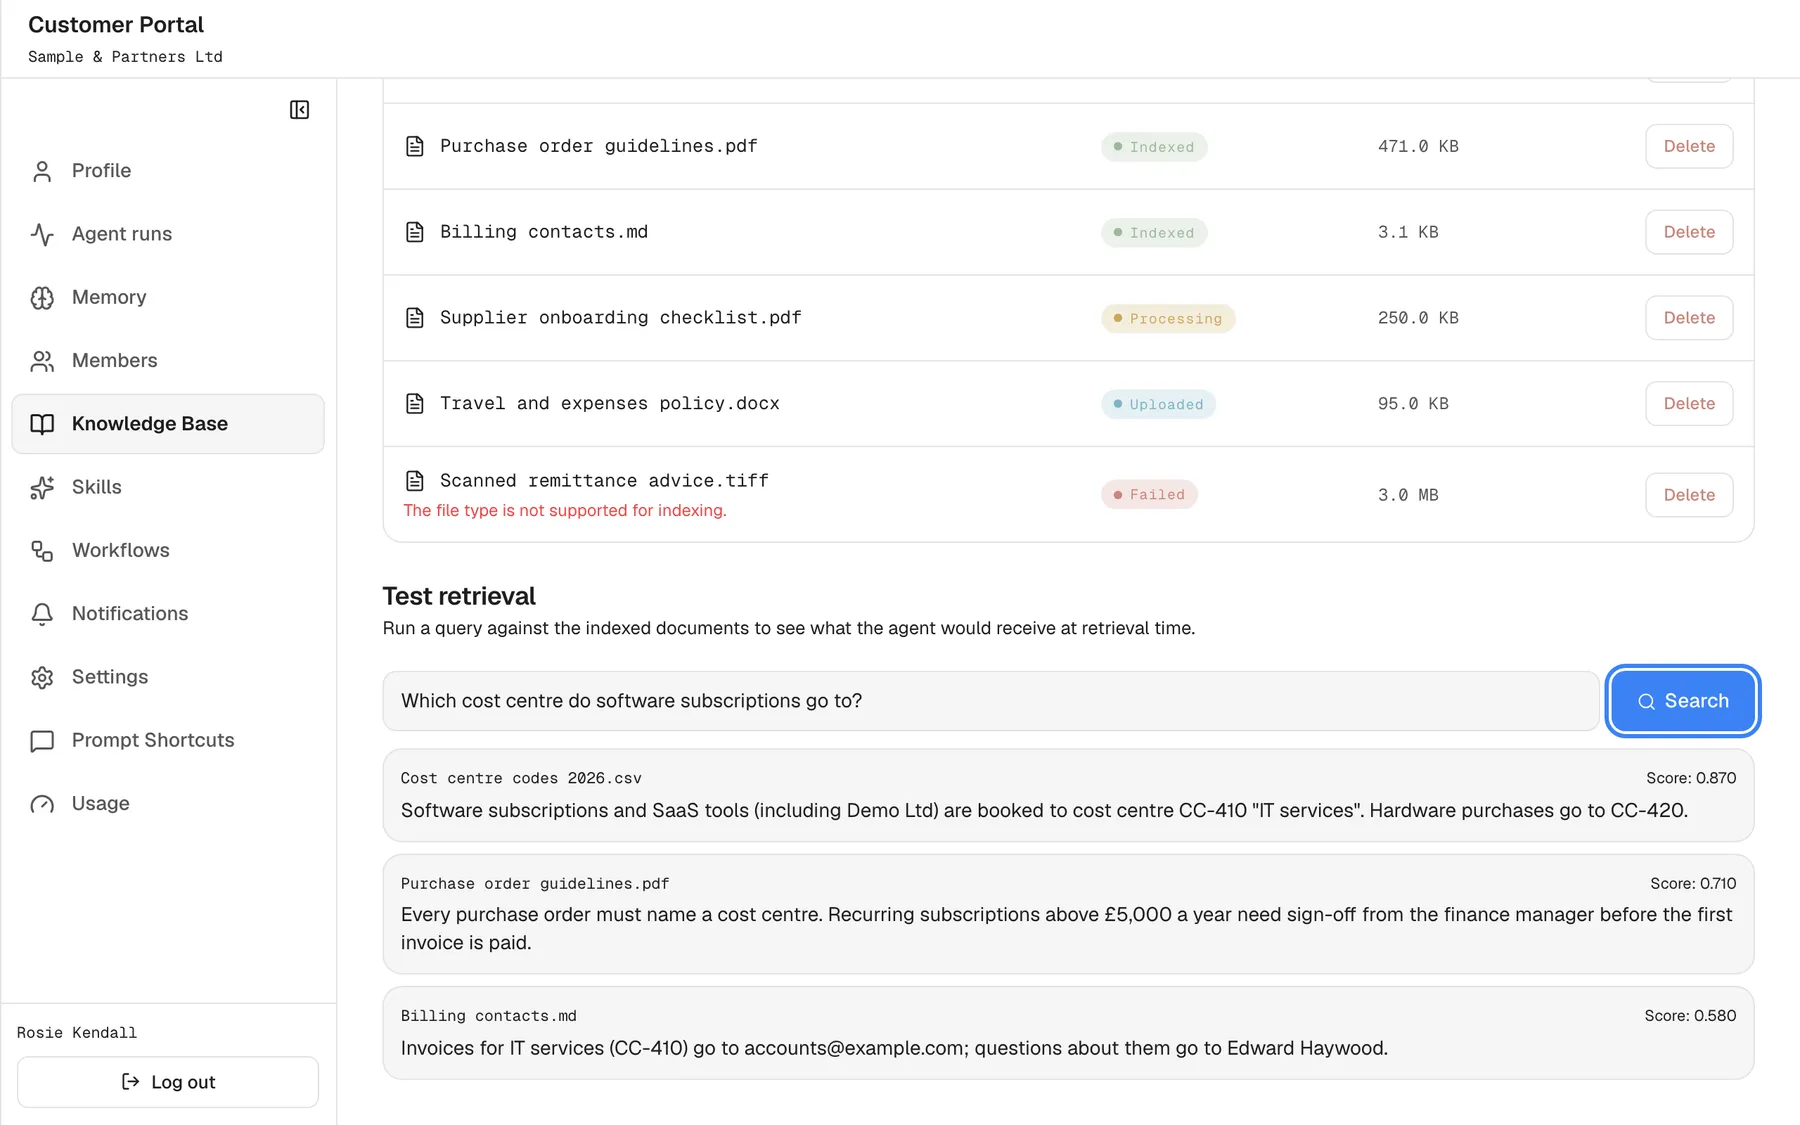The height and width of the screenshot is (1125, 1800).
Task: Log out of the portal
Action: pyautogui.click(x=168, y=1082)
